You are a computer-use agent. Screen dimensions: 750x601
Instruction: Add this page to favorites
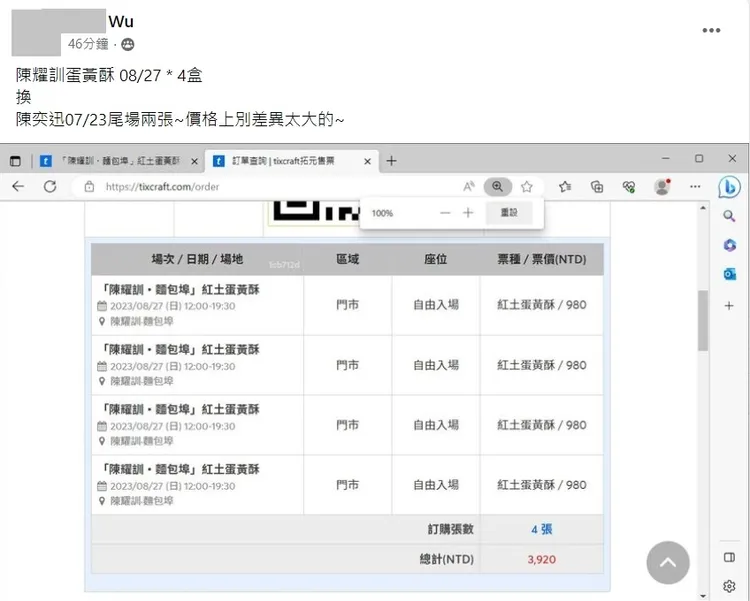527,187
